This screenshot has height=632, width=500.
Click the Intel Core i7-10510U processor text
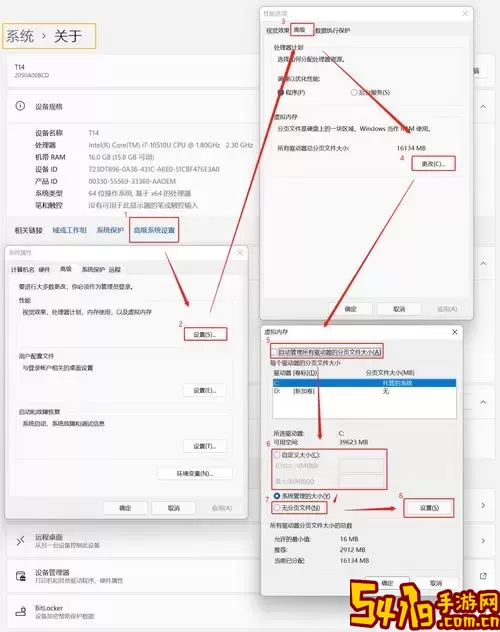pos(171,145)
